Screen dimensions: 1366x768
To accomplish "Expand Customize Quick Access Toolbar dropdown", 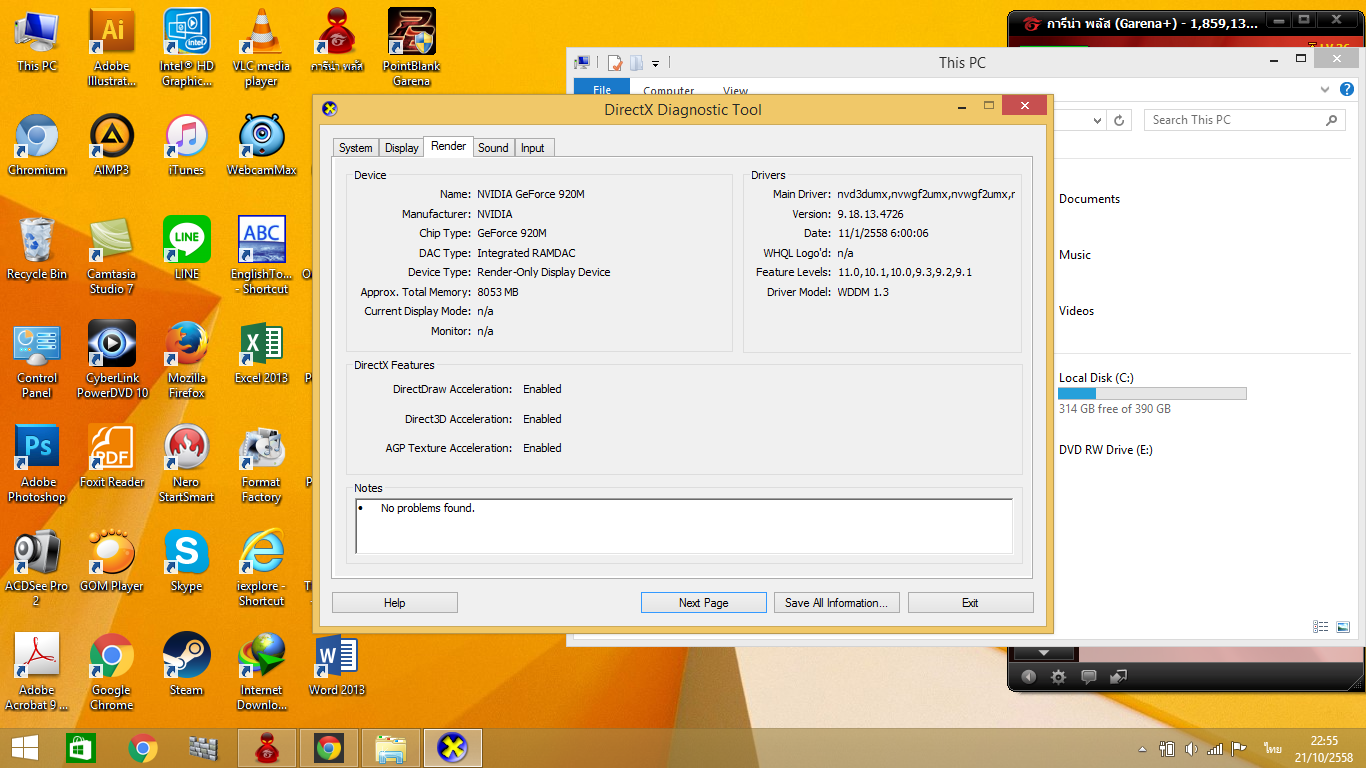I will 655,63.
